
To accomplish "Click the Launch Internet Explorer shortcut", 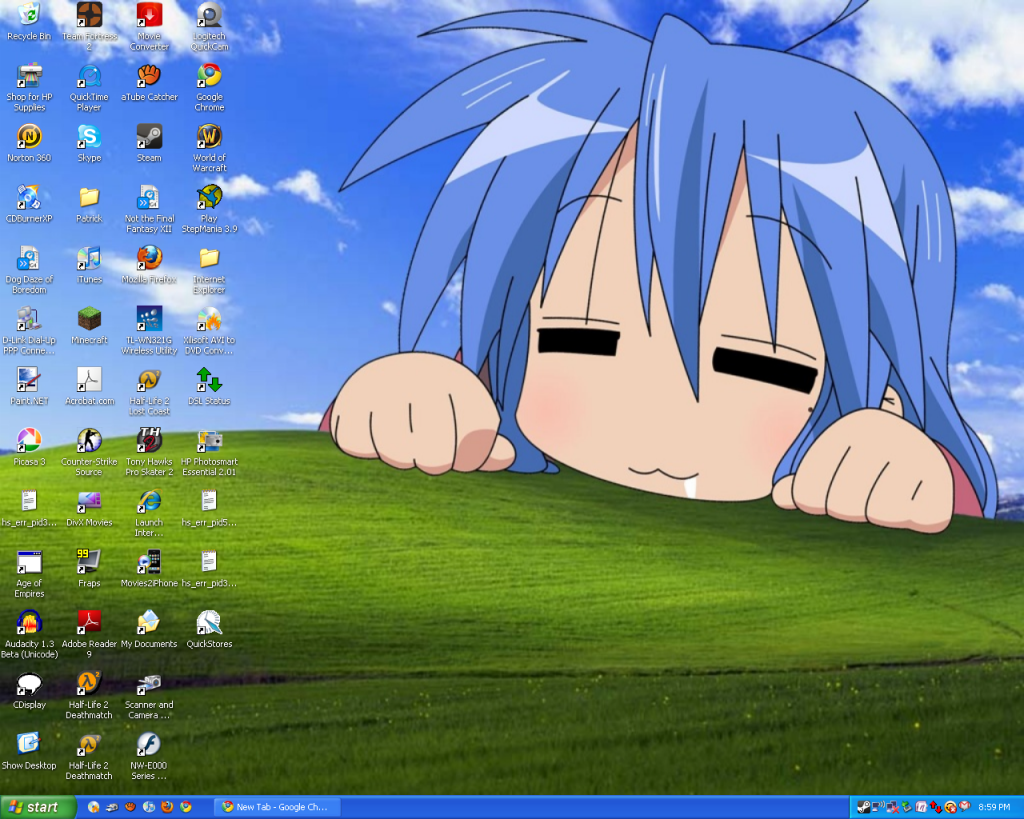I will pos(149,513).
